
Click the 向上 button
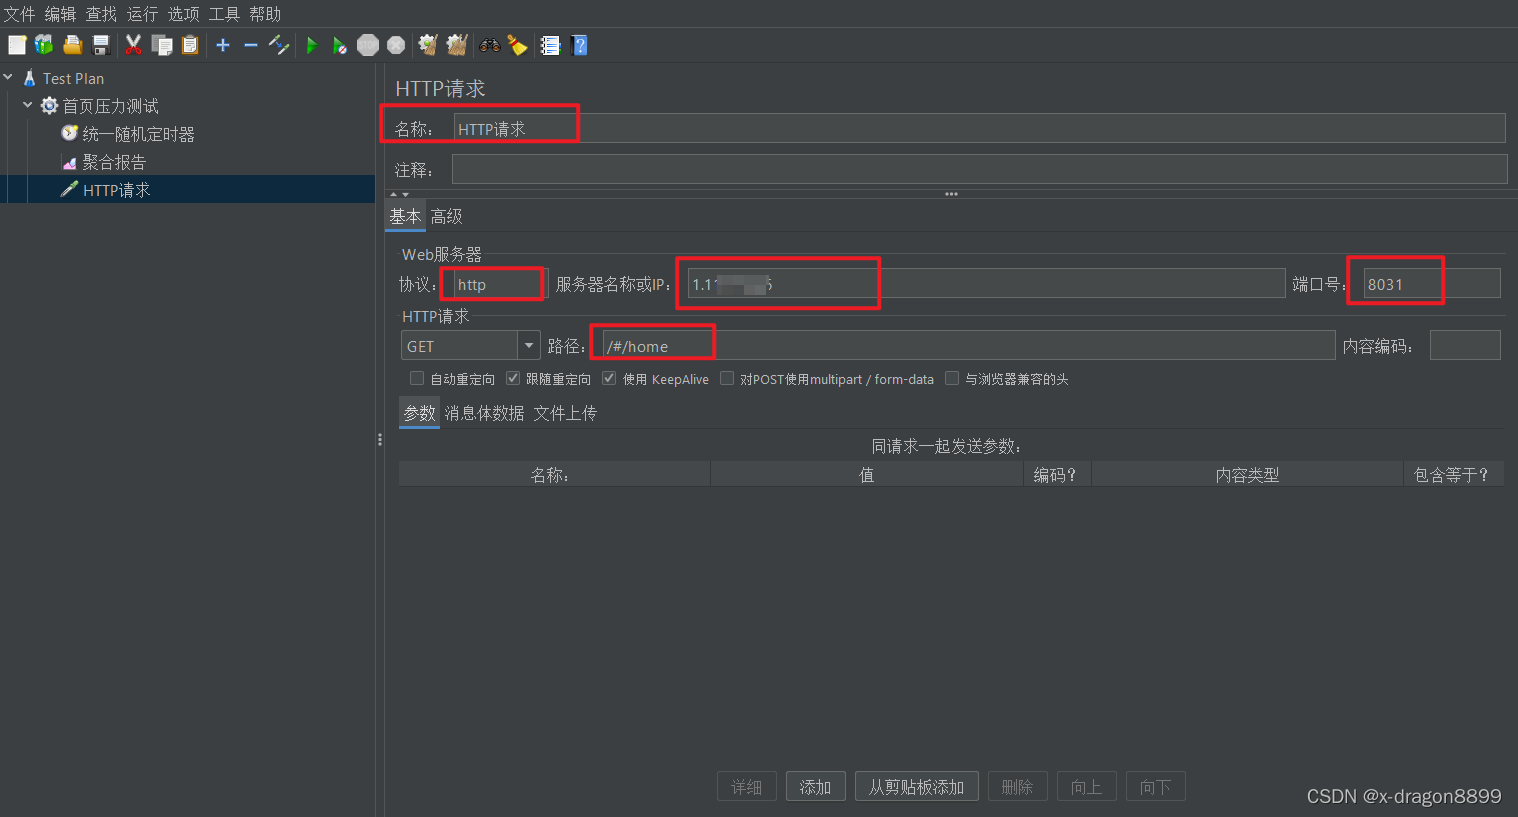click(x=1086, y=787)
